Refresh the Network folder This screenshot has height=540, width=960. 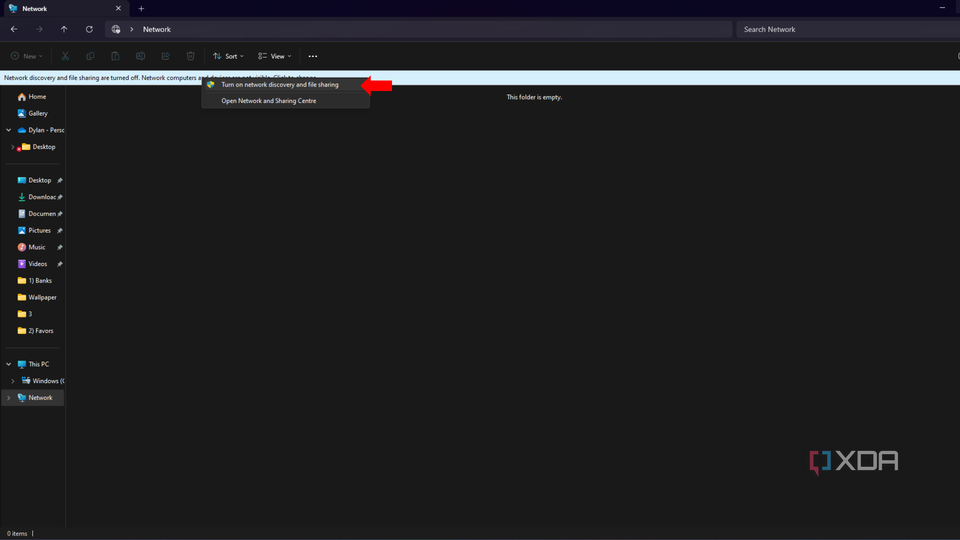click(x=89, y=29)
